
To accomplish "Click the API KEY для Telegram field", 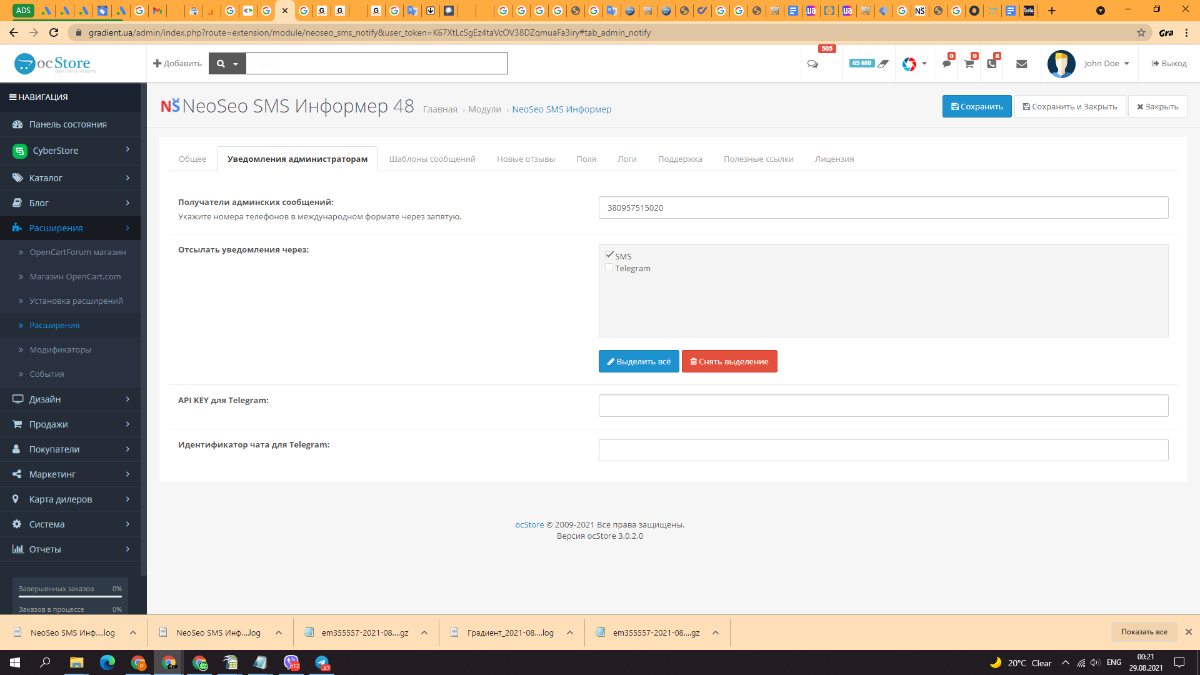I will tap(883, 405).
